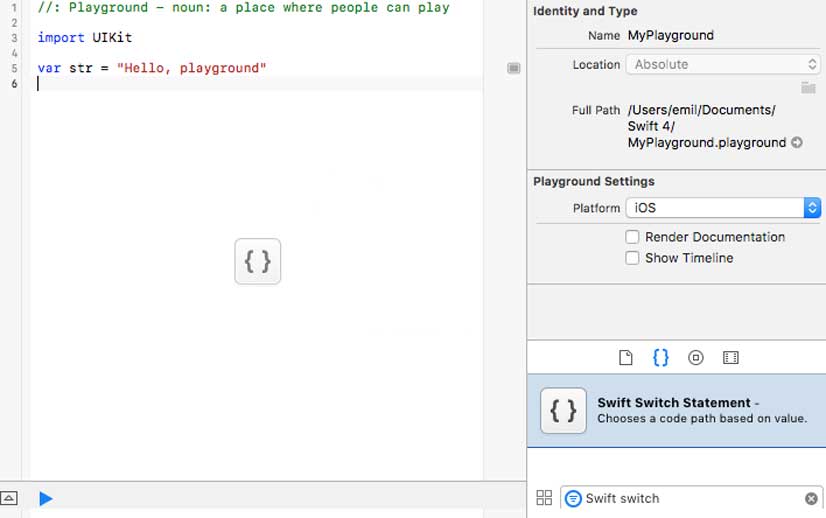
Task: Show the media library tab
Action: coord(730,358)
